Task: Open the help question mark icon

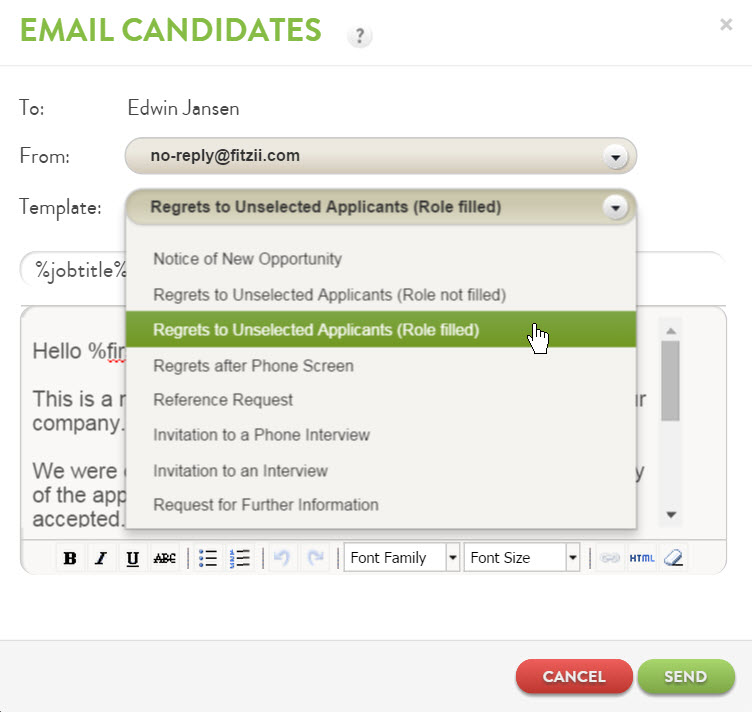Action: tap(360, 36)
